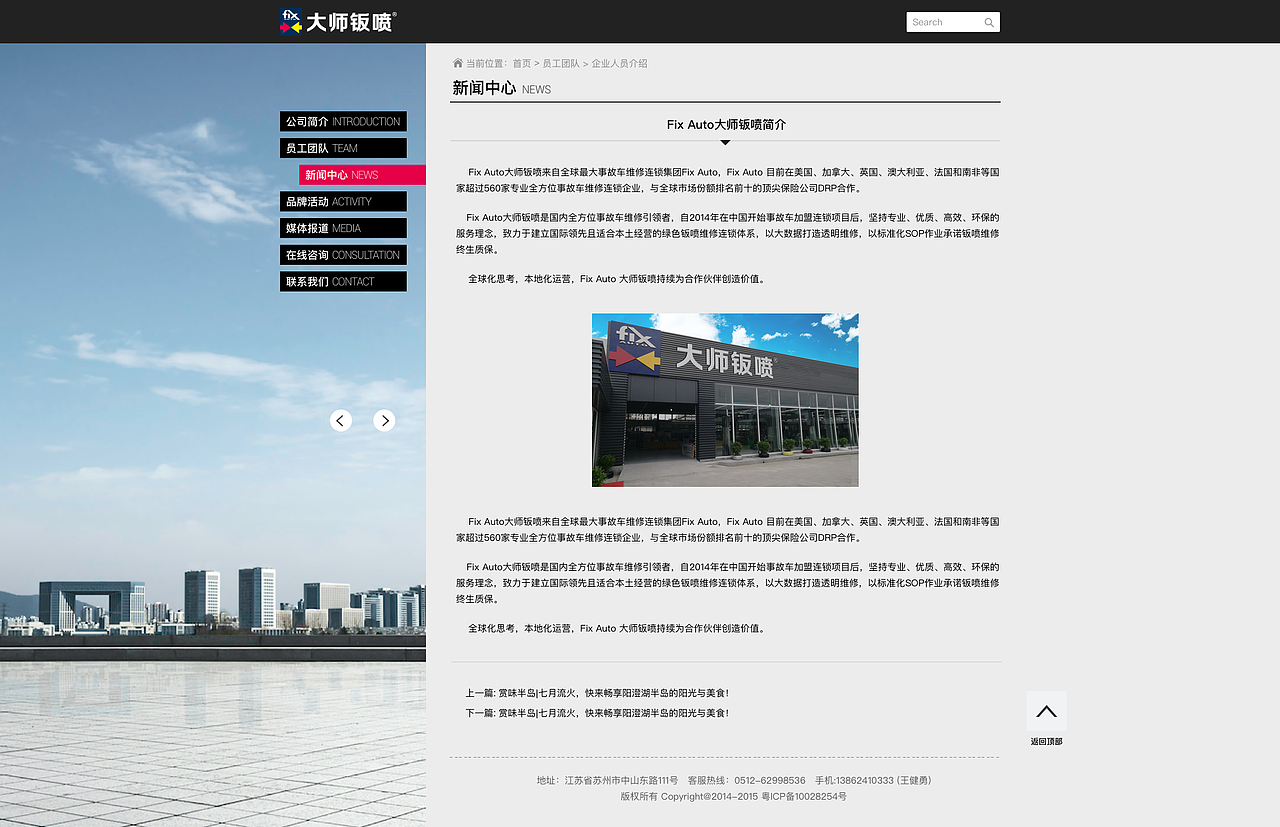Select the 新闻中心 NEWS menu item
The image size is (1280, 827).
[x=361, y=174]
